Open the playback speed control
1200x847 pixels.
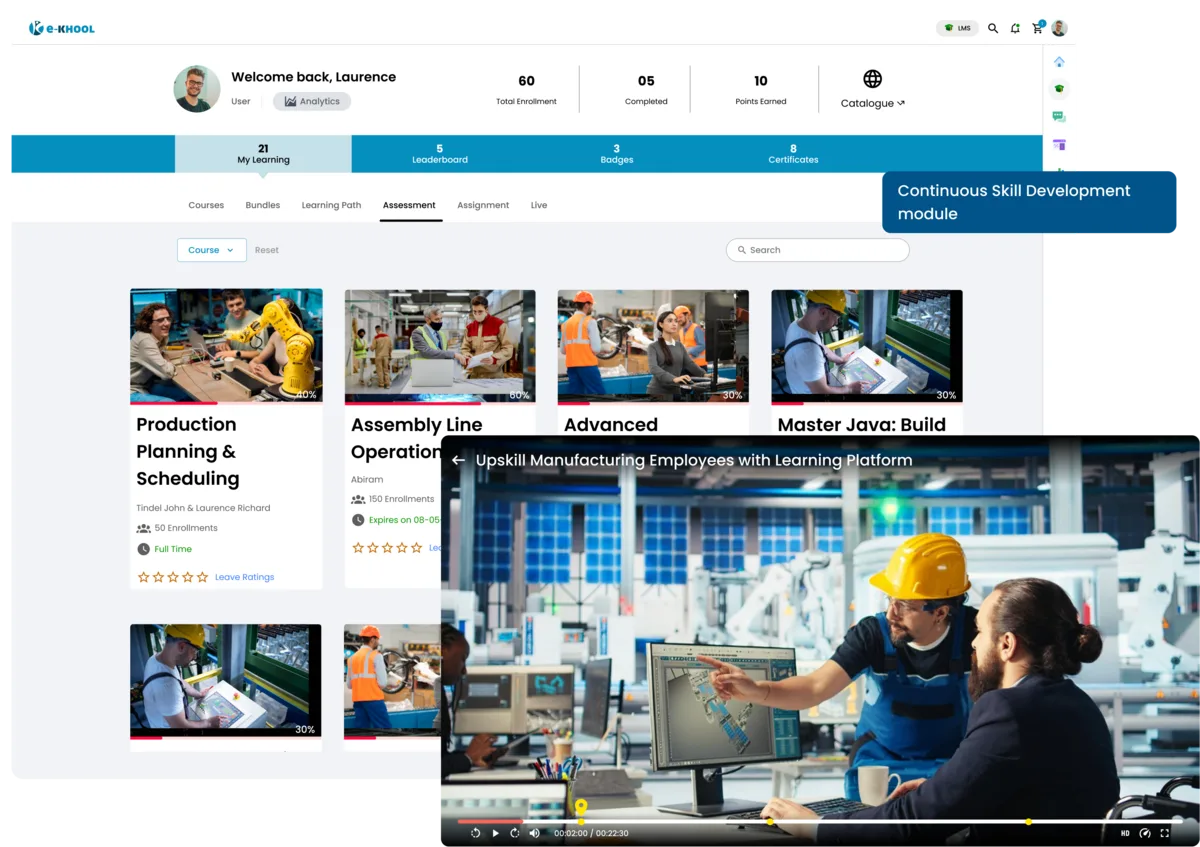pos(1143,832)
